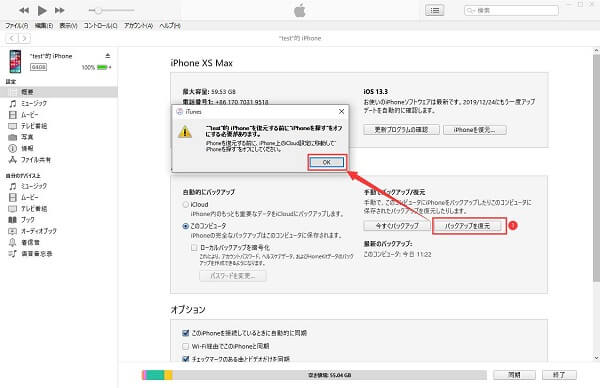Toggle auto sync when iPhone connected checkbox

186,333
